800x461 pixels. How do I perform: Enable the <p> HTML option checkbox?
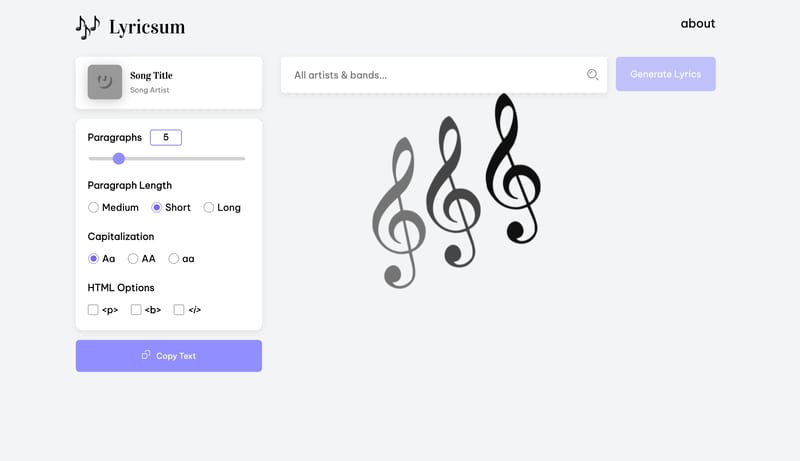(x=94, y=310)
